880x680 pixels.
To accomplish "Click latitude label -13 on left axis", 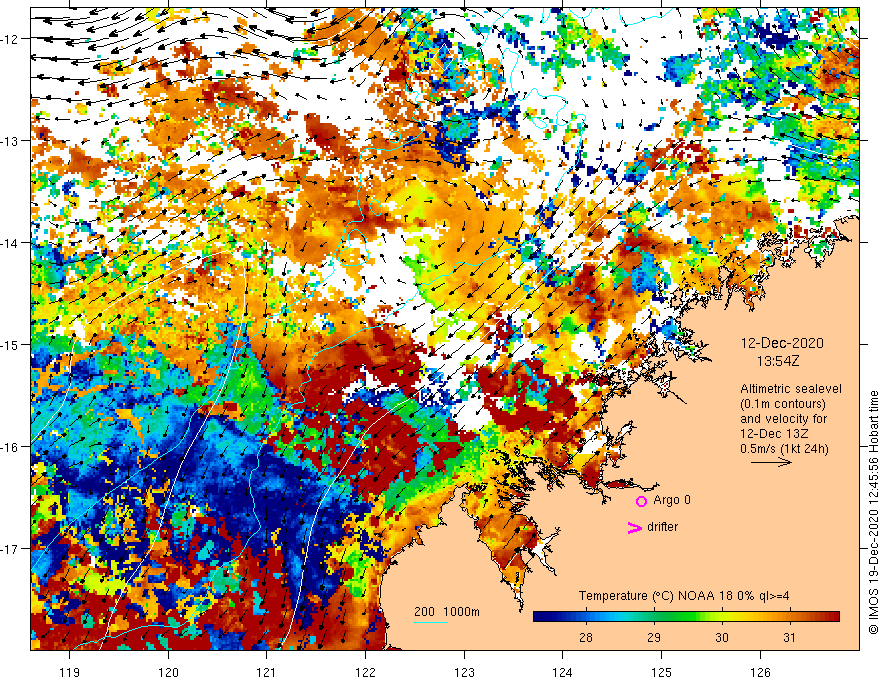I will pos(10,141).
